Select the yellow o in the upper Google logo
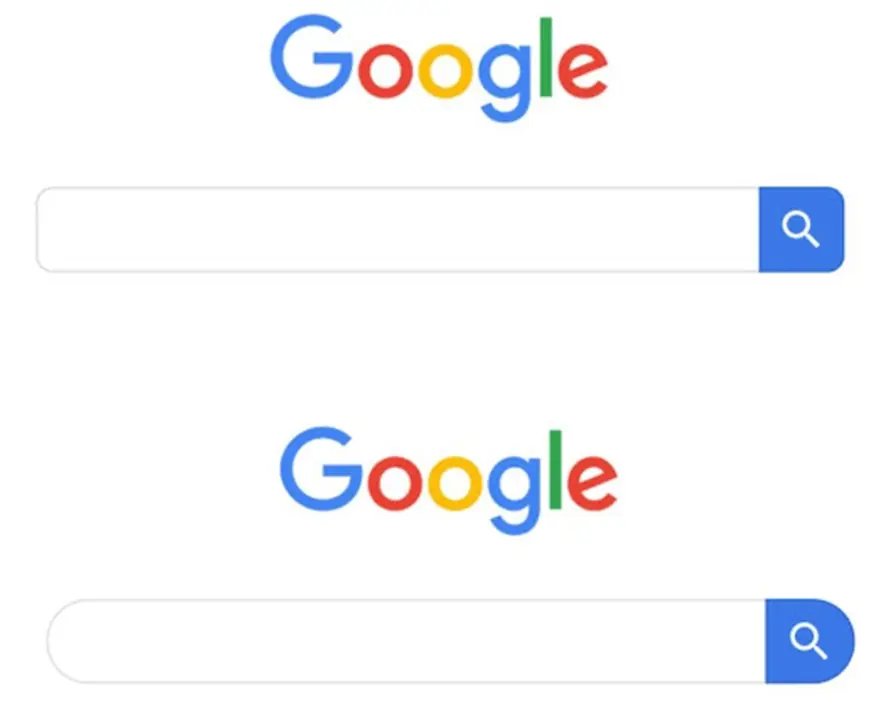The width and height of the screenshot is (880, 706). coord(446,70)
